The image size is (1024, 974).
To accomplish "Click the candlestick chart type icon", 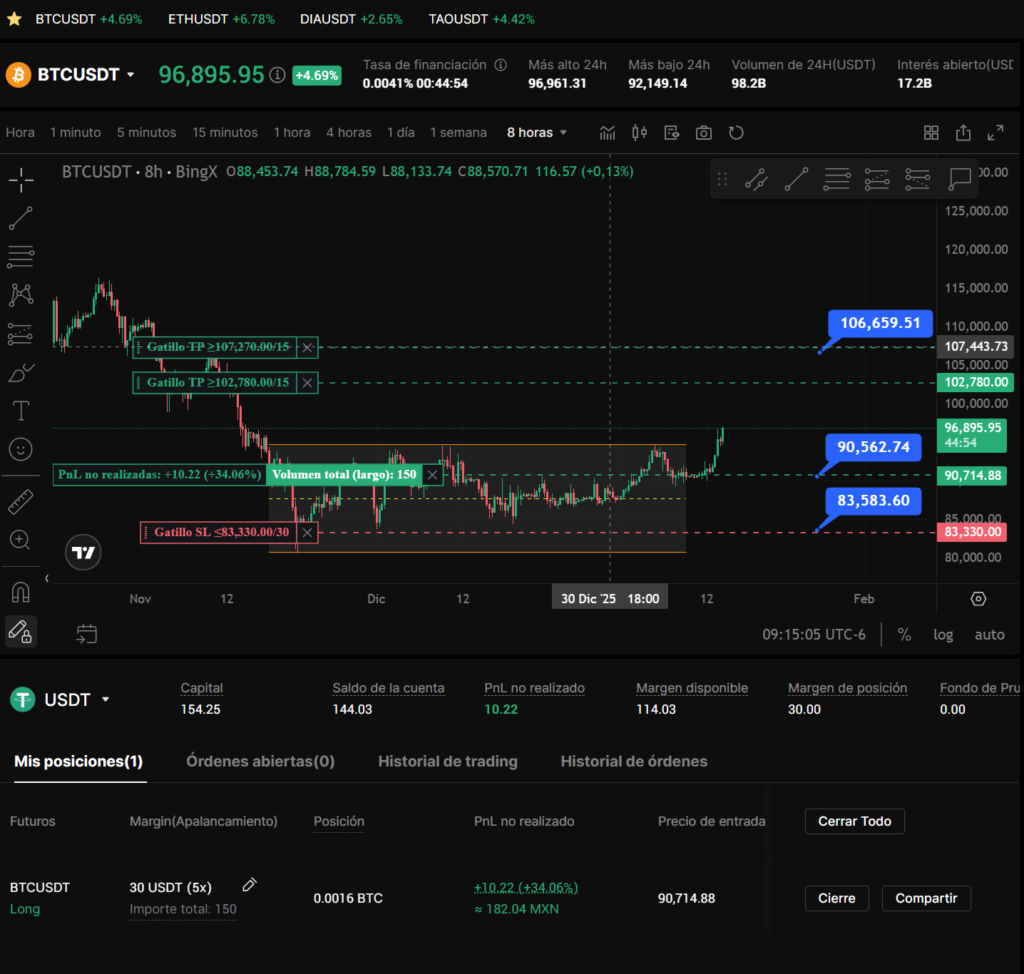I will point(640,133).
